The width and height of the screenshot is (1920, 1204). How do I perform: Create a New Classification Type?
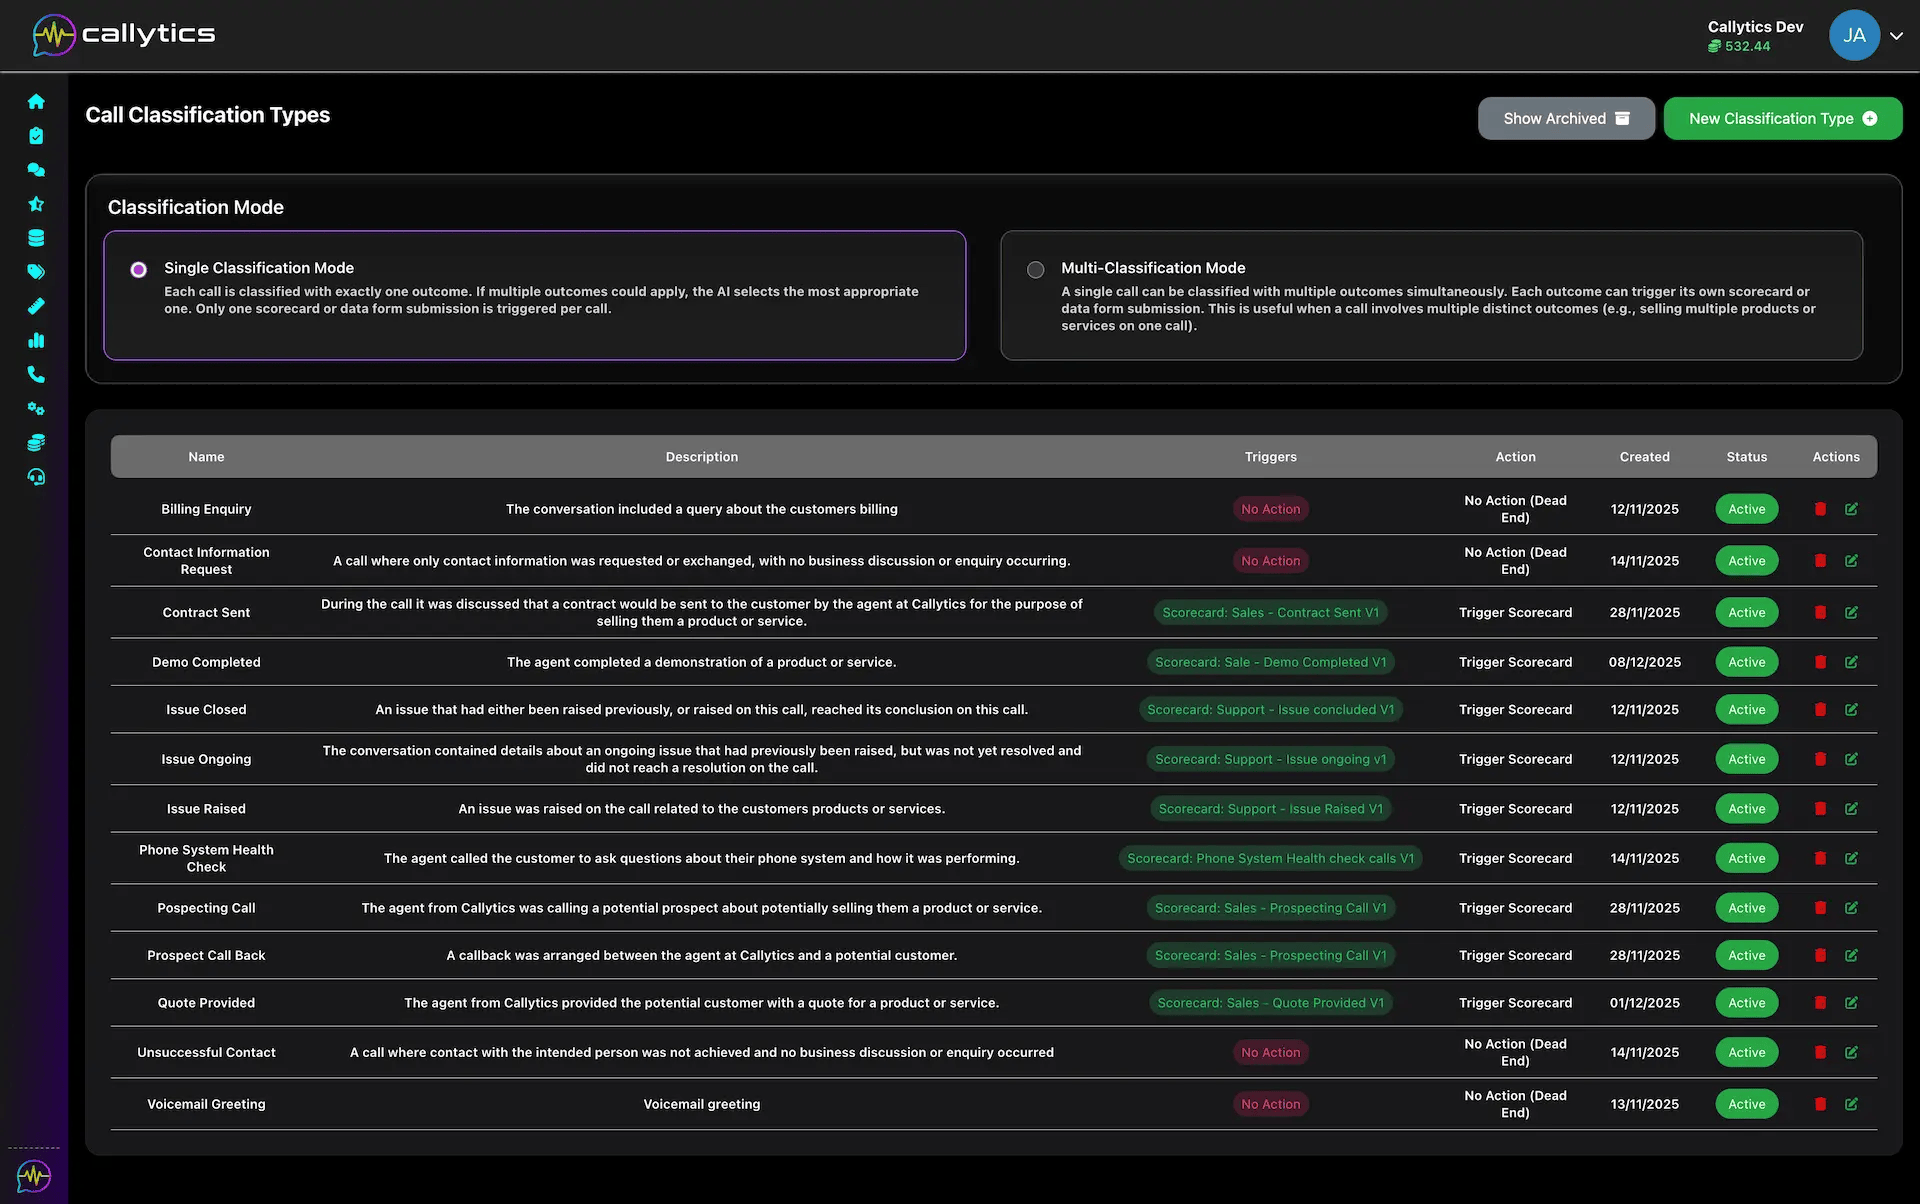pyautogui.click(x=1783, y=118)
